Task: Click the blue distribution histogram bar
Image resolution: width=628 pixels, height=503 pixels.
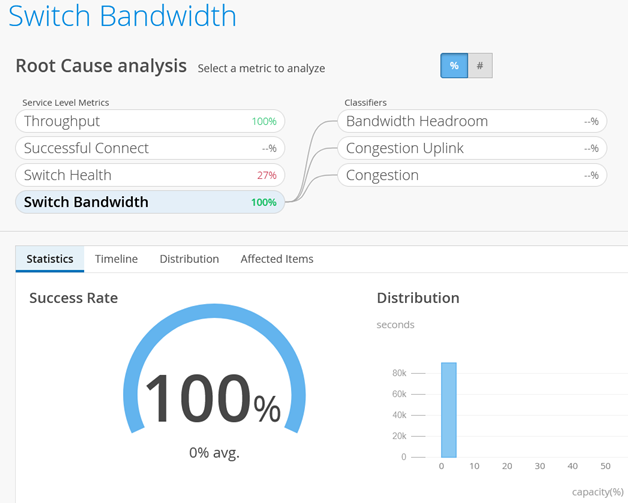Action: pyautogui.click(x=449, y=410)
